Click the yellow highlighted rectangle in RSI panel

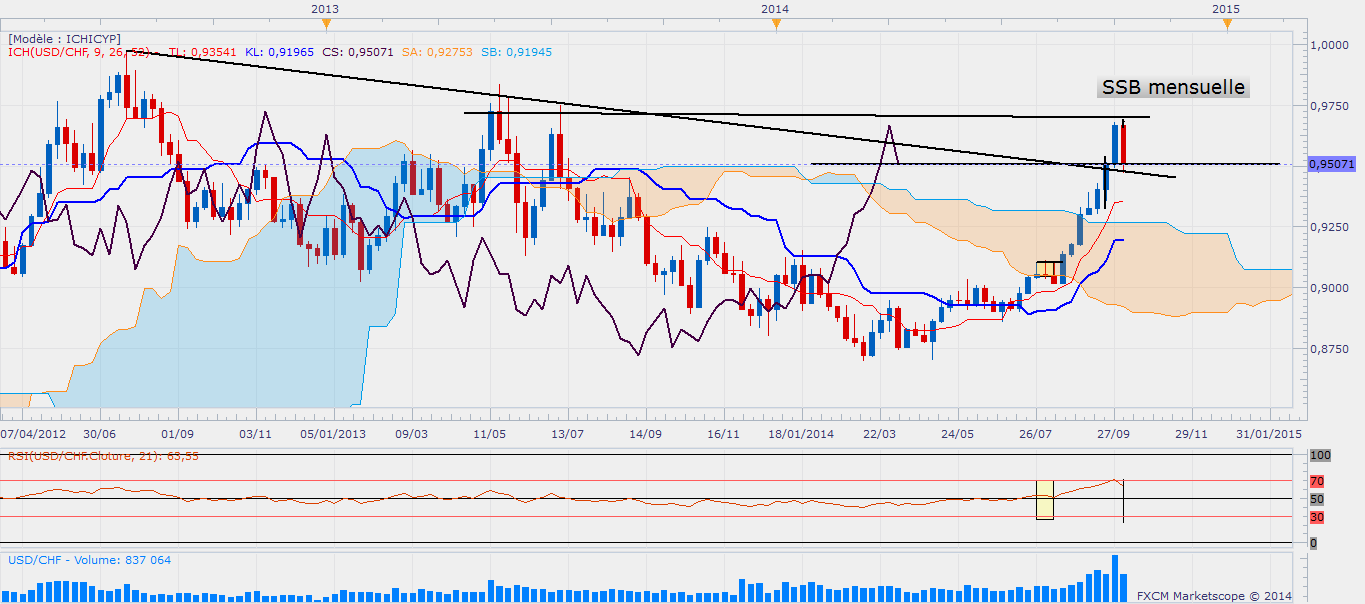point(1044,499)
